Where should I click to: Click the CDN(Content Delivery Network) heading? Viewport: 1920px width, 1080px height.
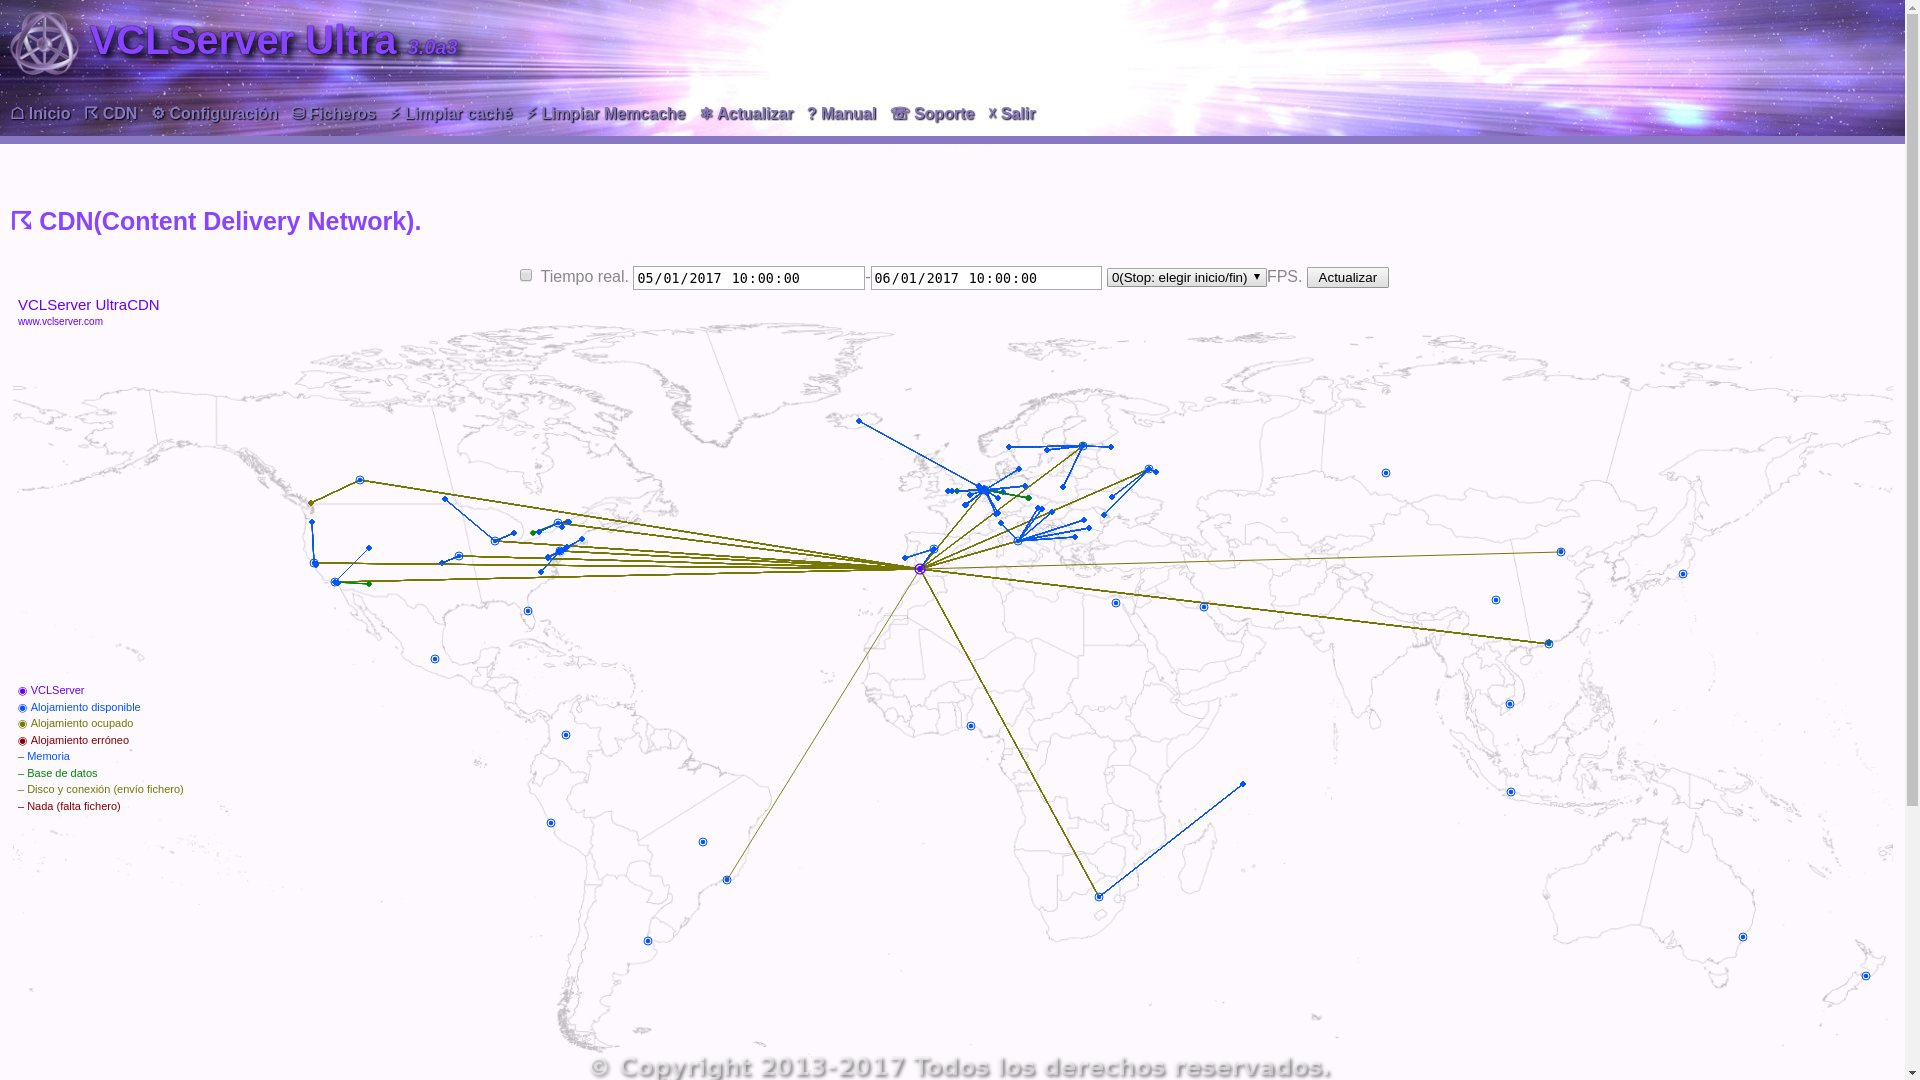(216, 221)
